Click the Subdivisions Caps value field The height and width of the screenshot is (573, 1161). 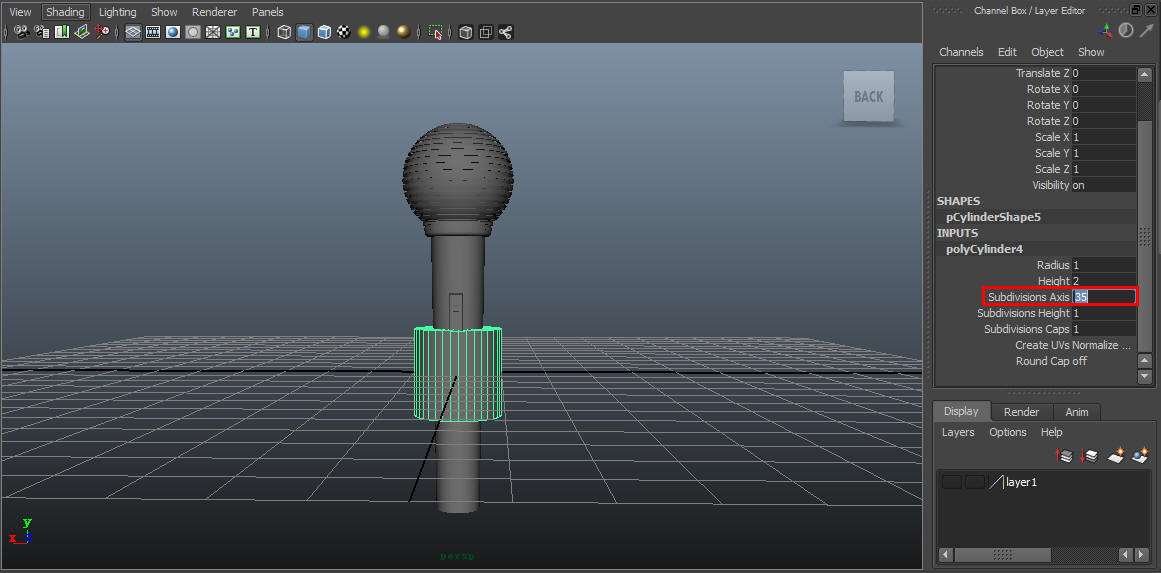click(1103, 329)
